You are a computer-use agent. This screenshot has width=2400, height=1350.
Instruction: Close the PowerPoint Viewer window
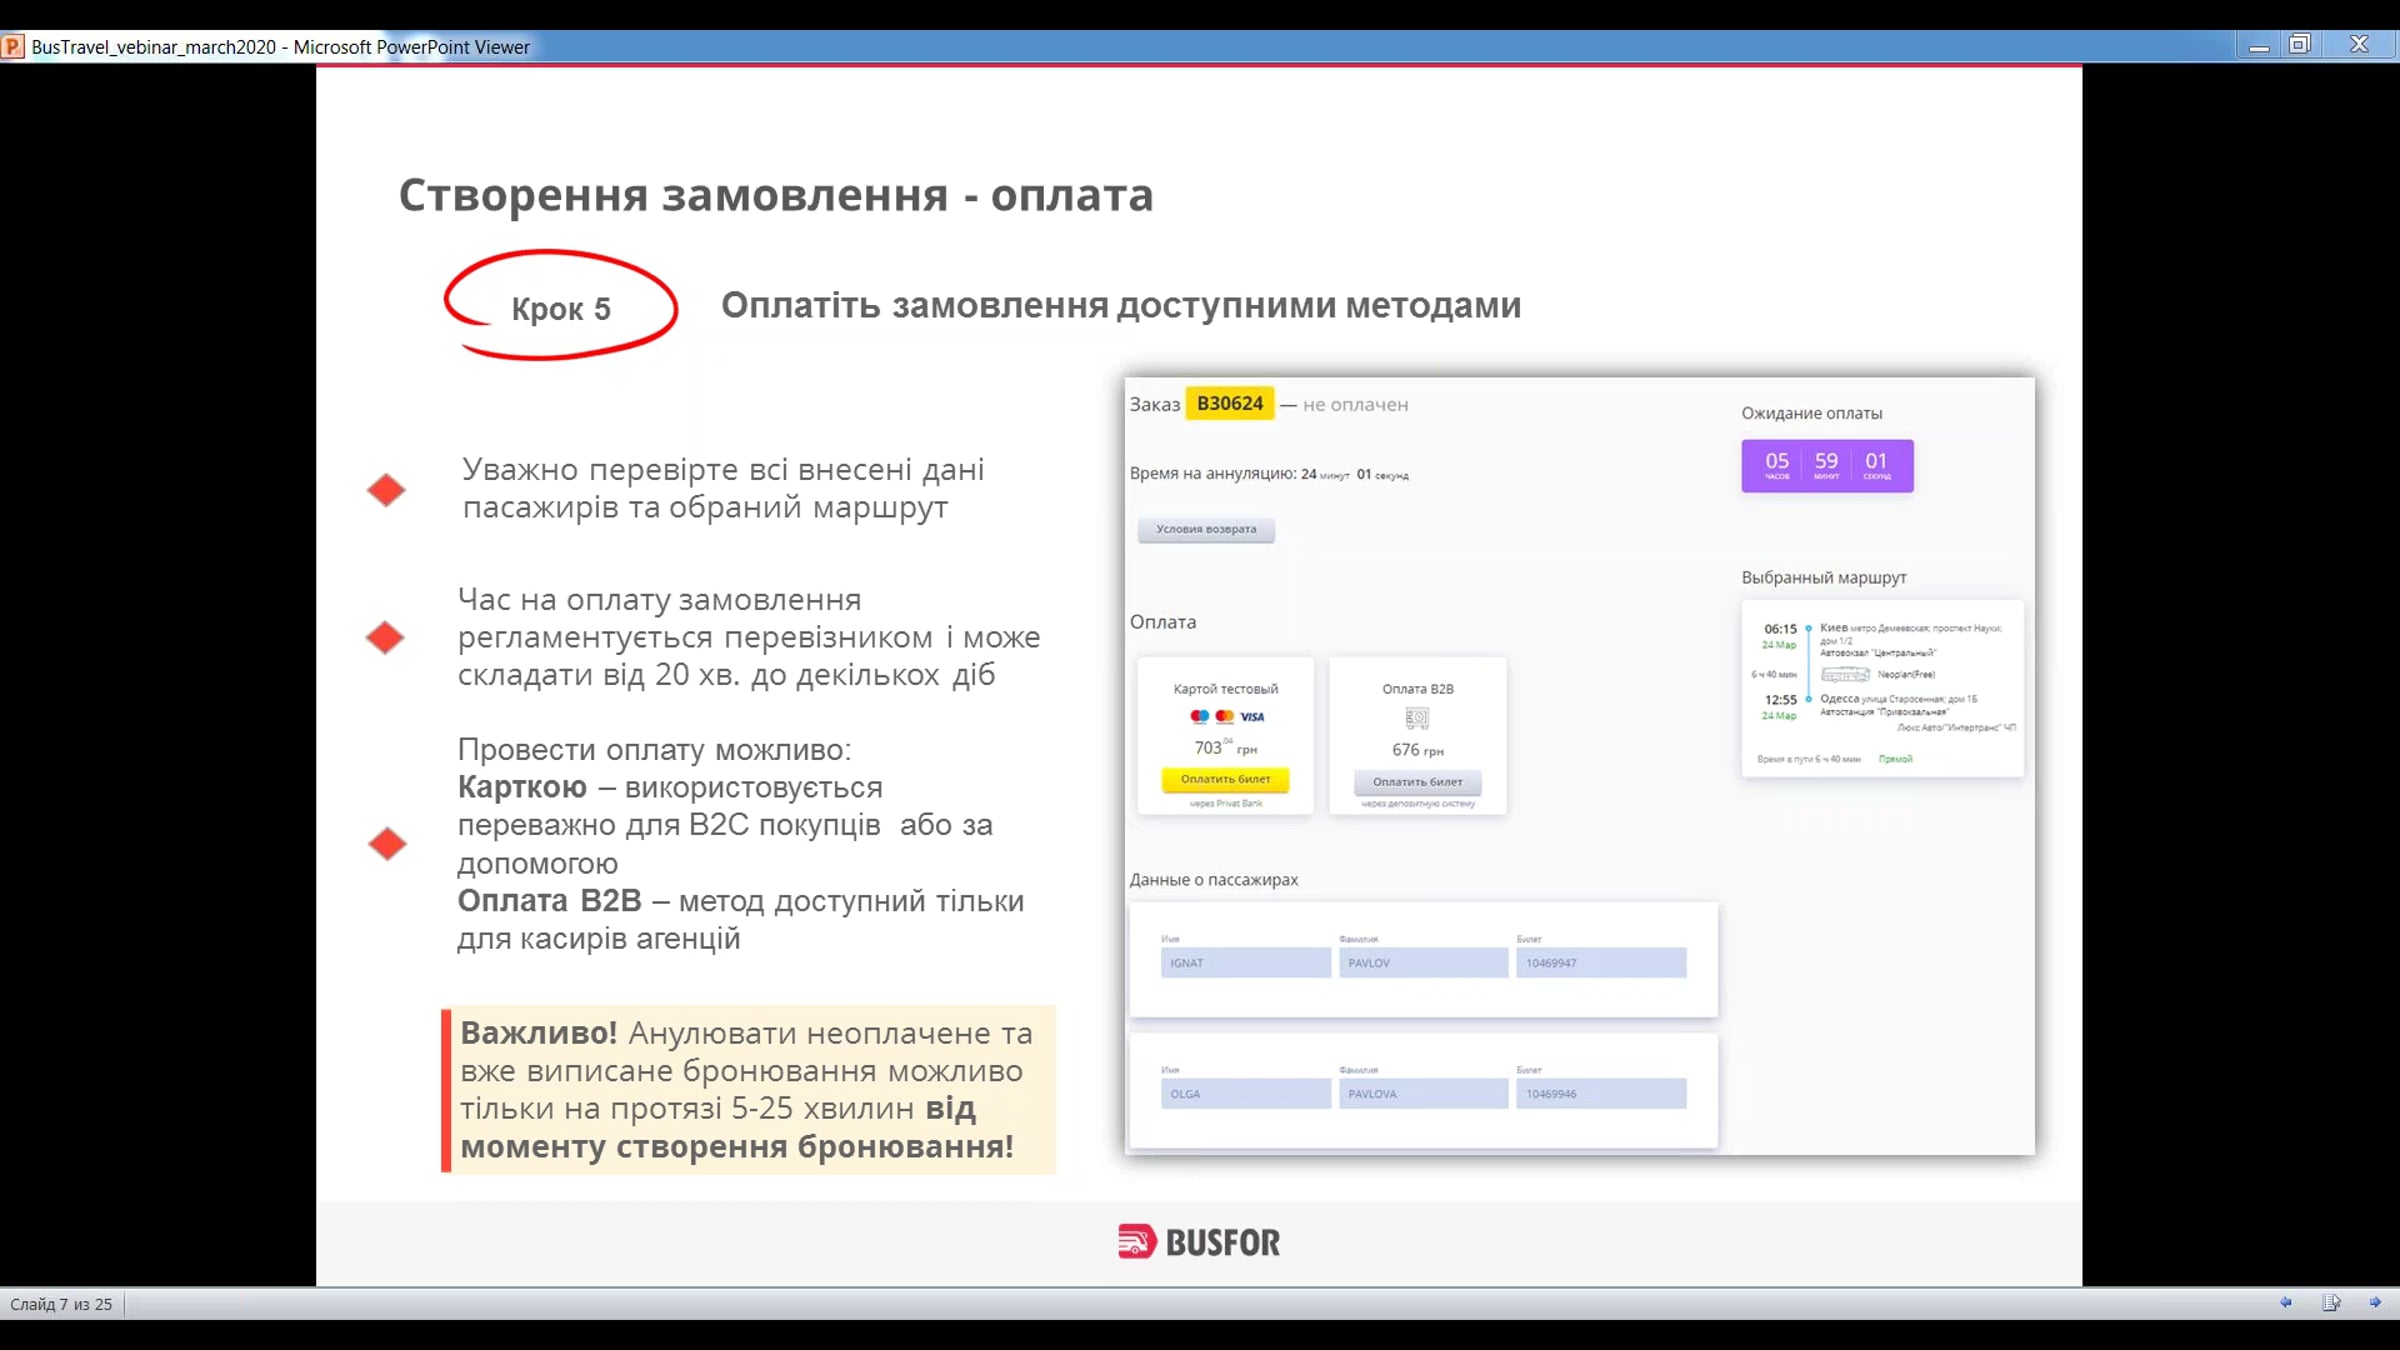2359,45
